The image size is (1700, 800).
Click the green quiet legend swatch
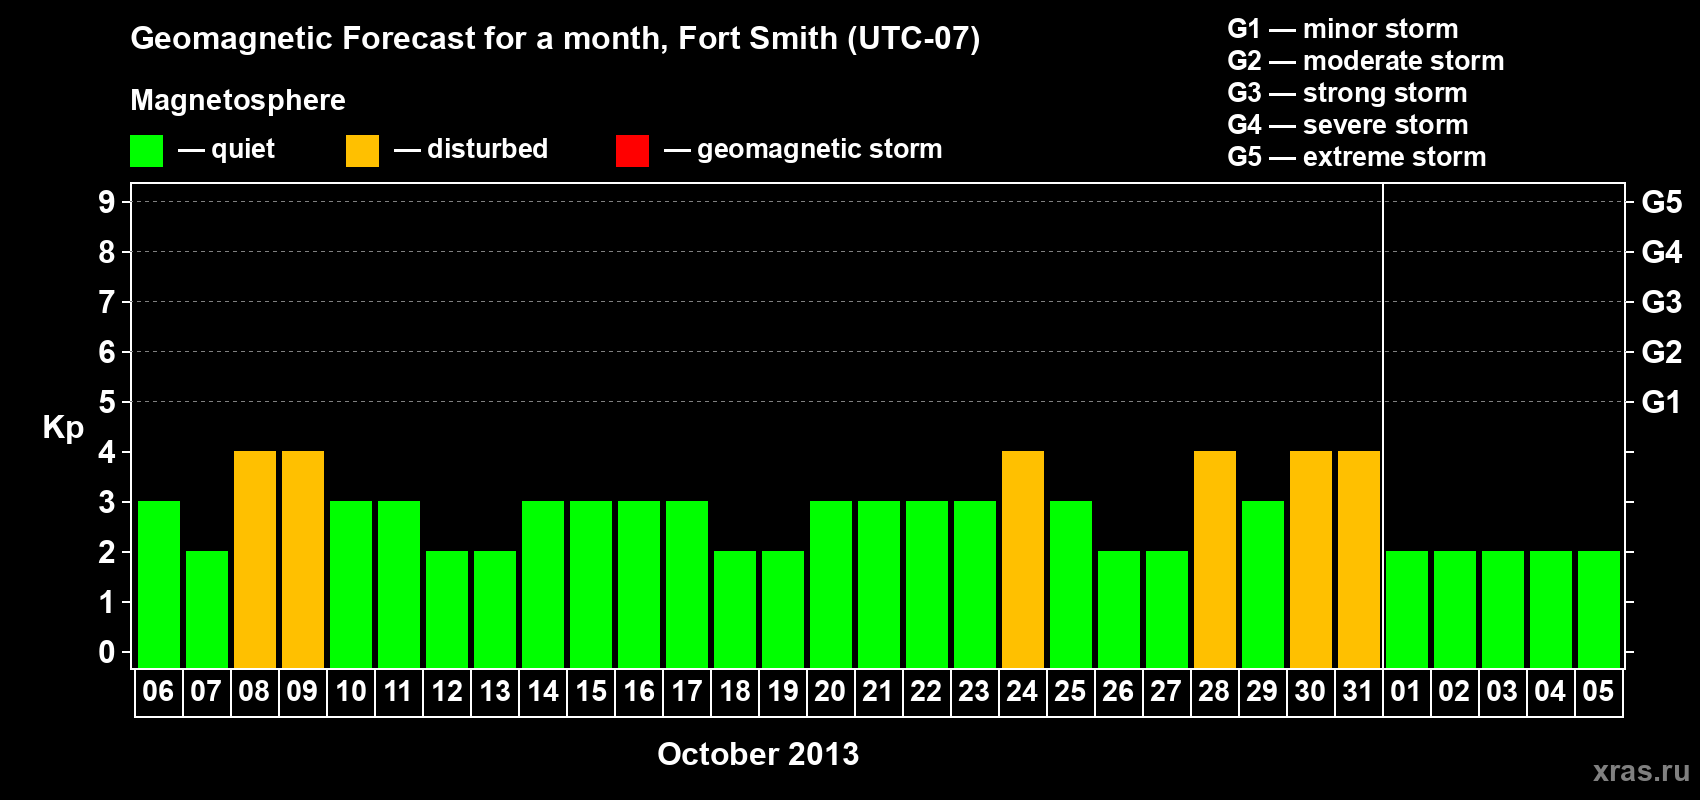point(146,151)
